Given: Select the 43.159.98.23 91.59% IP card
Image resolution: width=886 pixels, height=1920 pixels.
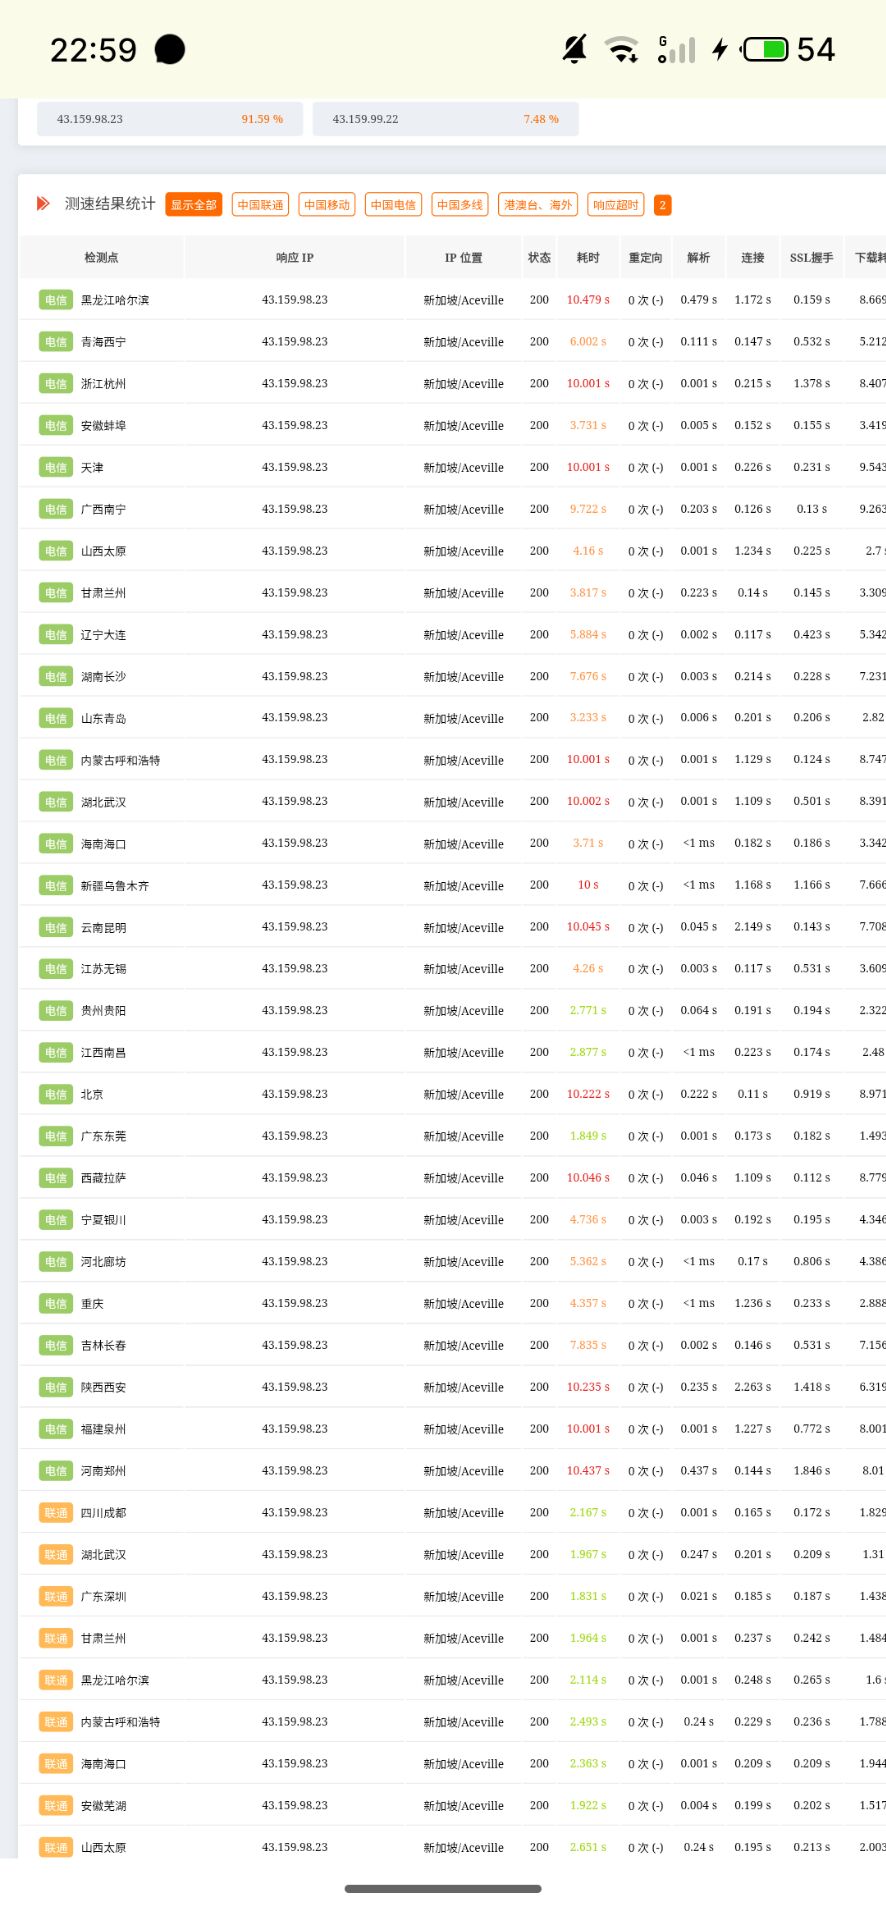Looking at the screenshot, I should [x=169, y=119].
